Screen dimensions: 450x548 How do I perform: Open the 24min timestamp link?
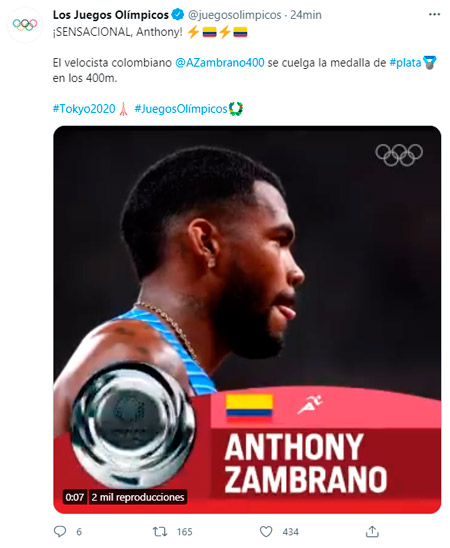(306, 15)
